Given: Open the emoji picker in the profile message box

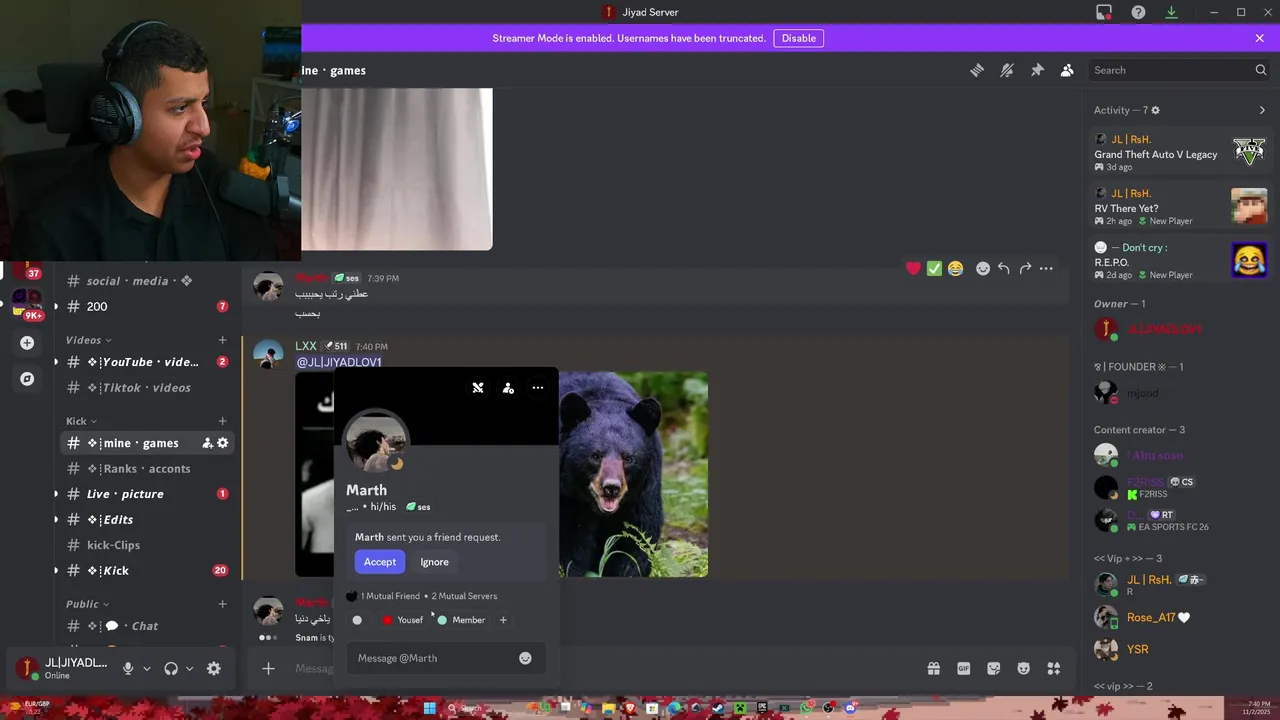Looking at the screenshot, I should 525,658.
